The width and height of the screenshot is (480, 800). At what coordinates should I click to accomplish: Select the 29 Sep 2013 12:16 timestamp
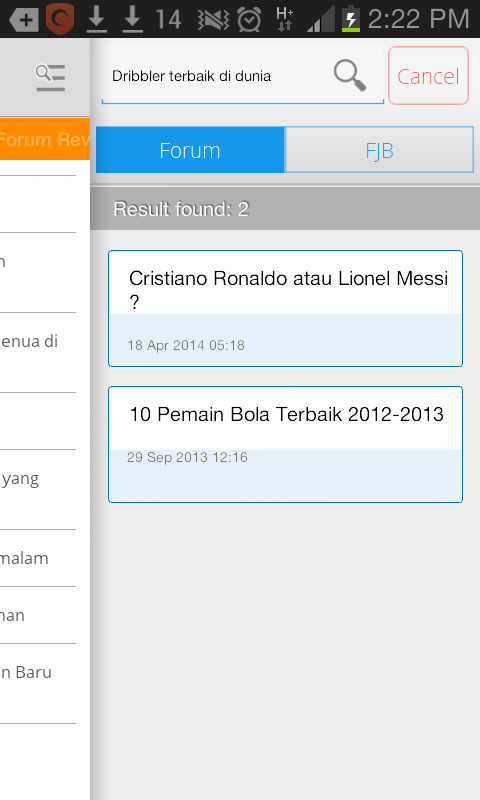pyautogui.click(x=187, y=457)
